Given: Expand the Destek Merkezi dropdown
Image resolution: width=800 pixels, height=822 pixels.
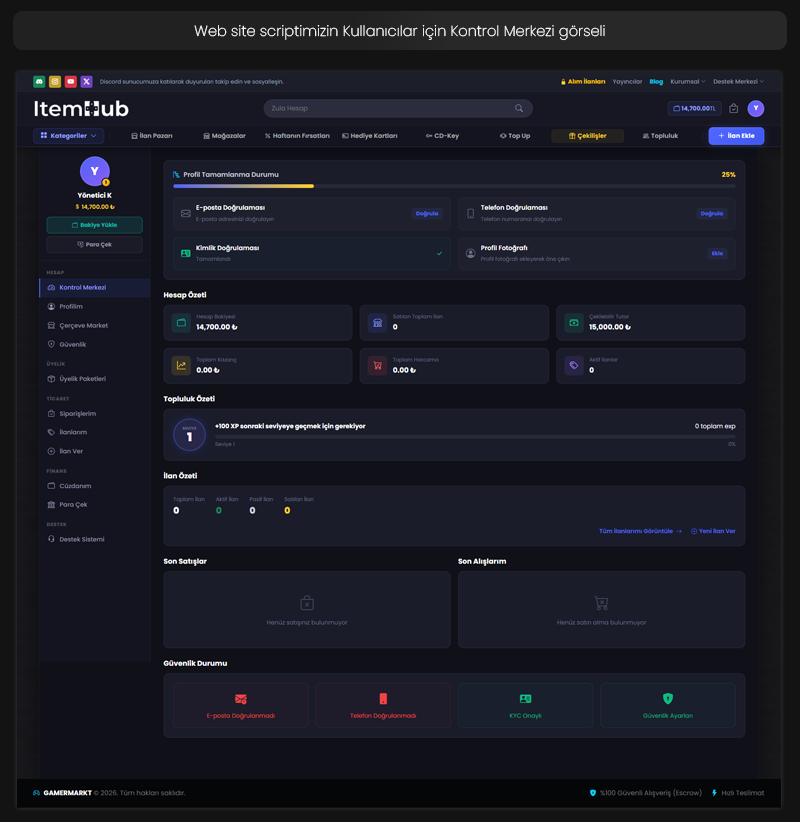Looking at the screenshot, I should [738, 81].
